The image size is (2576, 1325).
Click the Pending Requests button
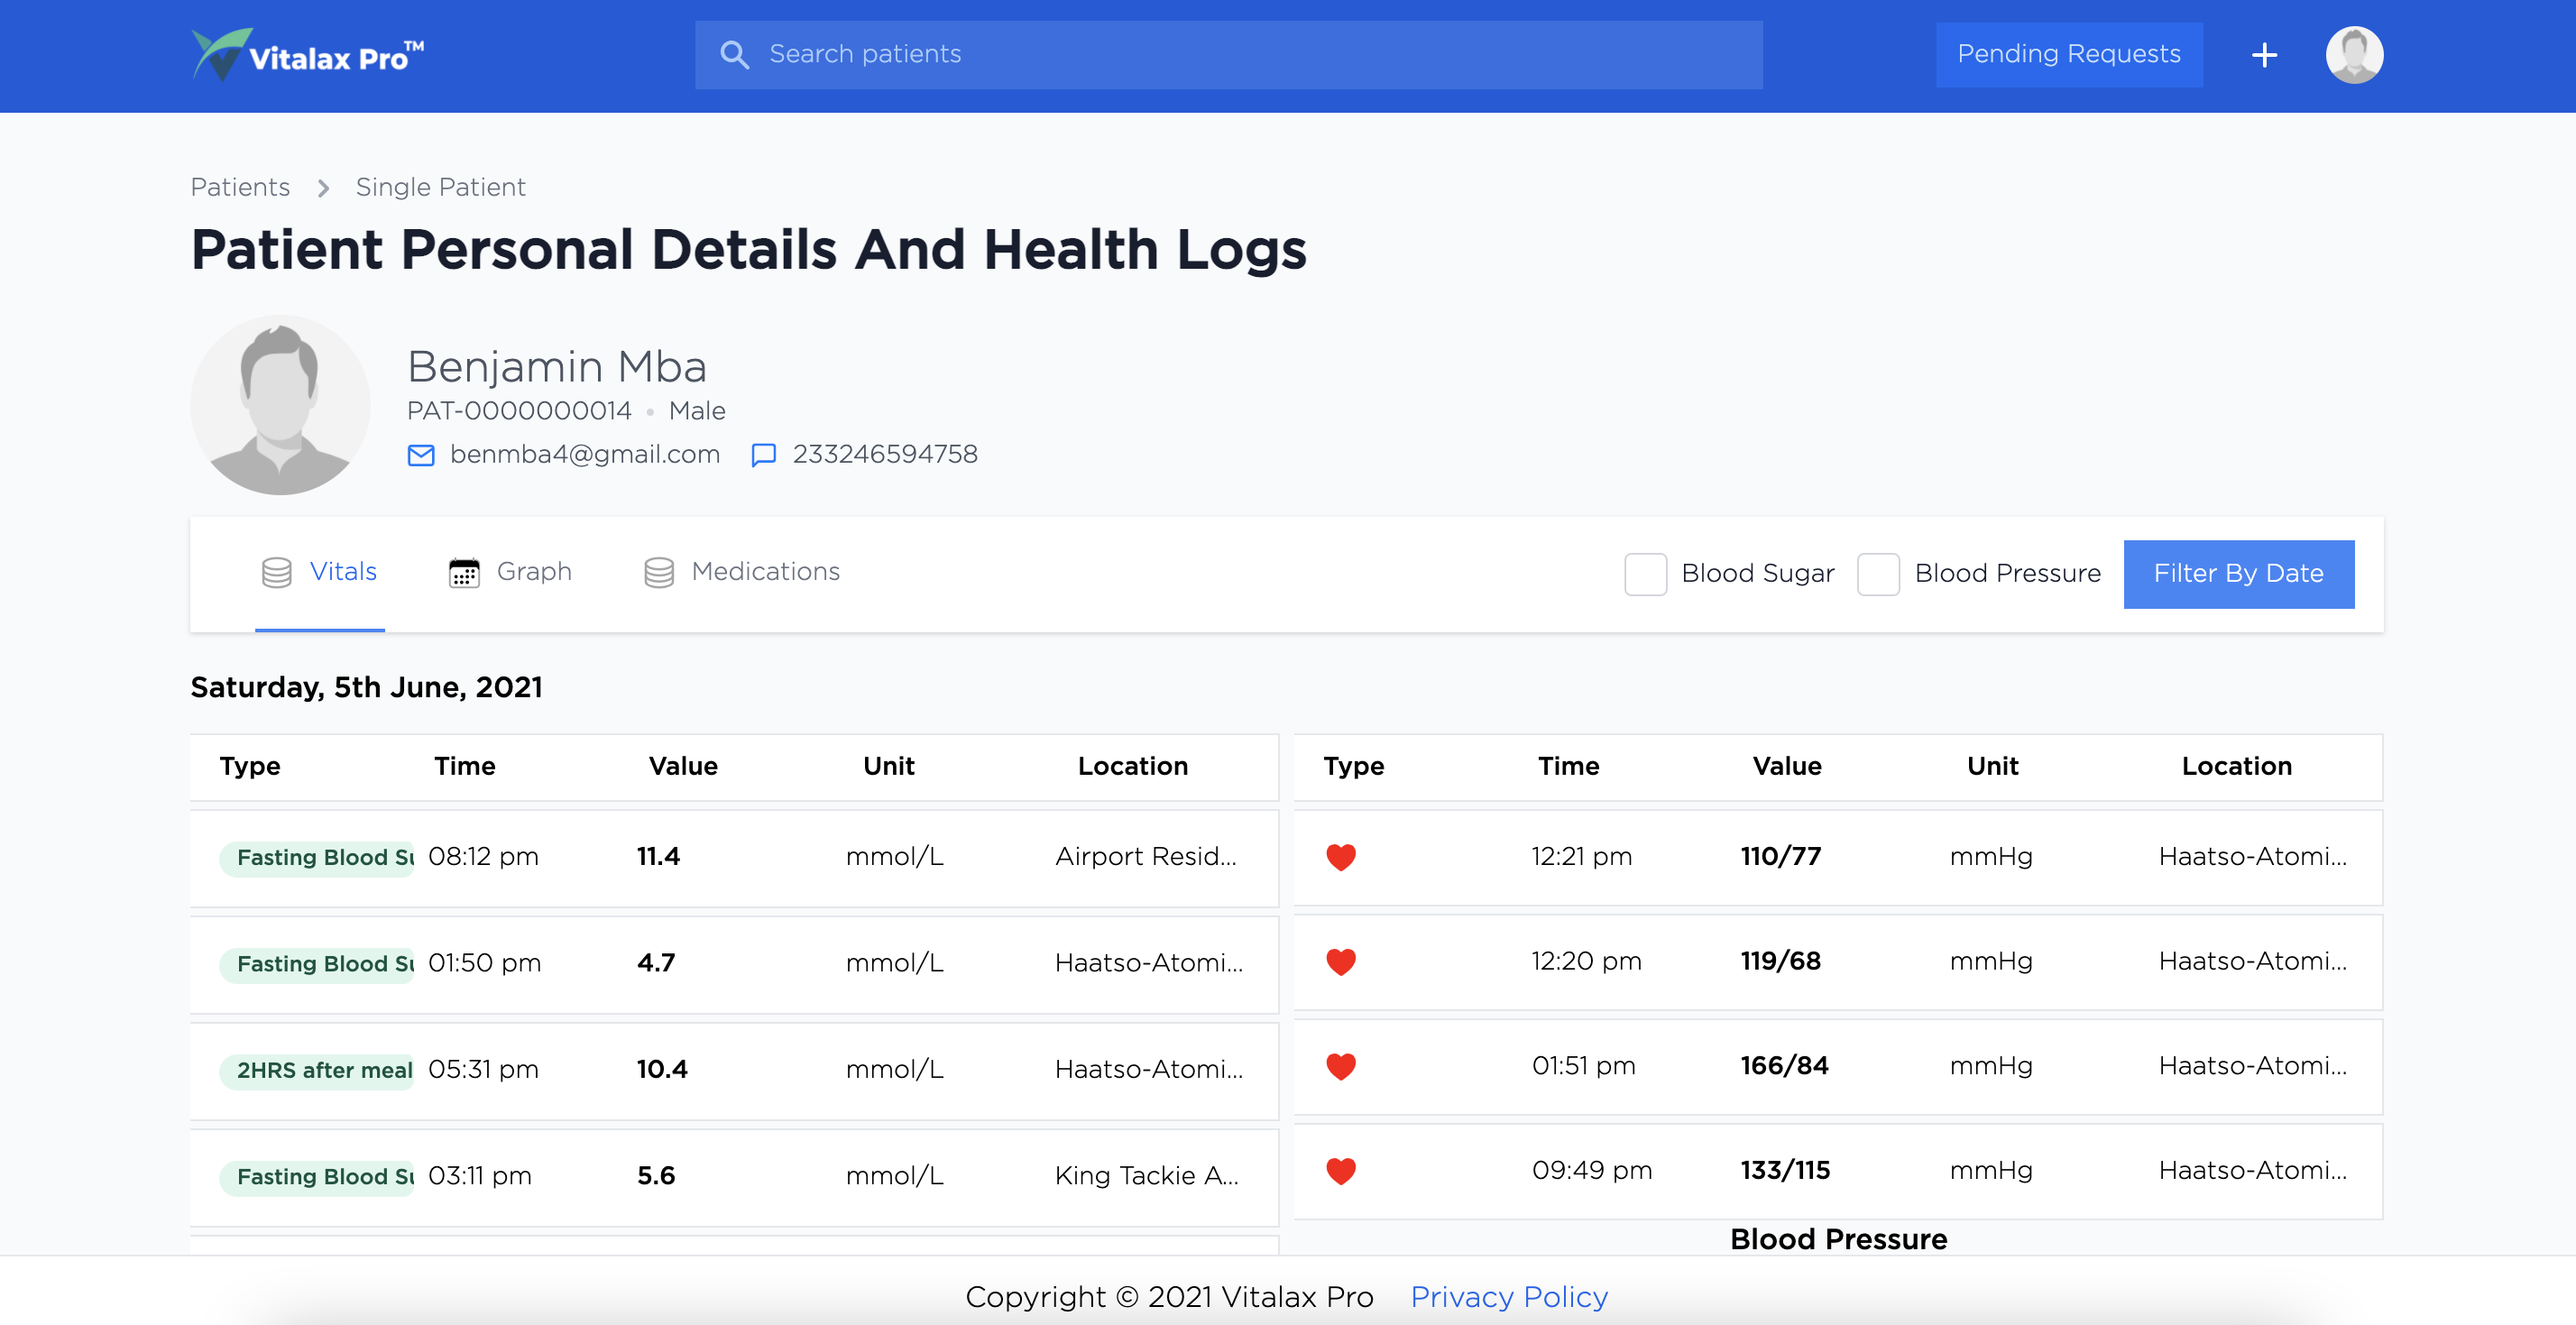(2067, 52)
